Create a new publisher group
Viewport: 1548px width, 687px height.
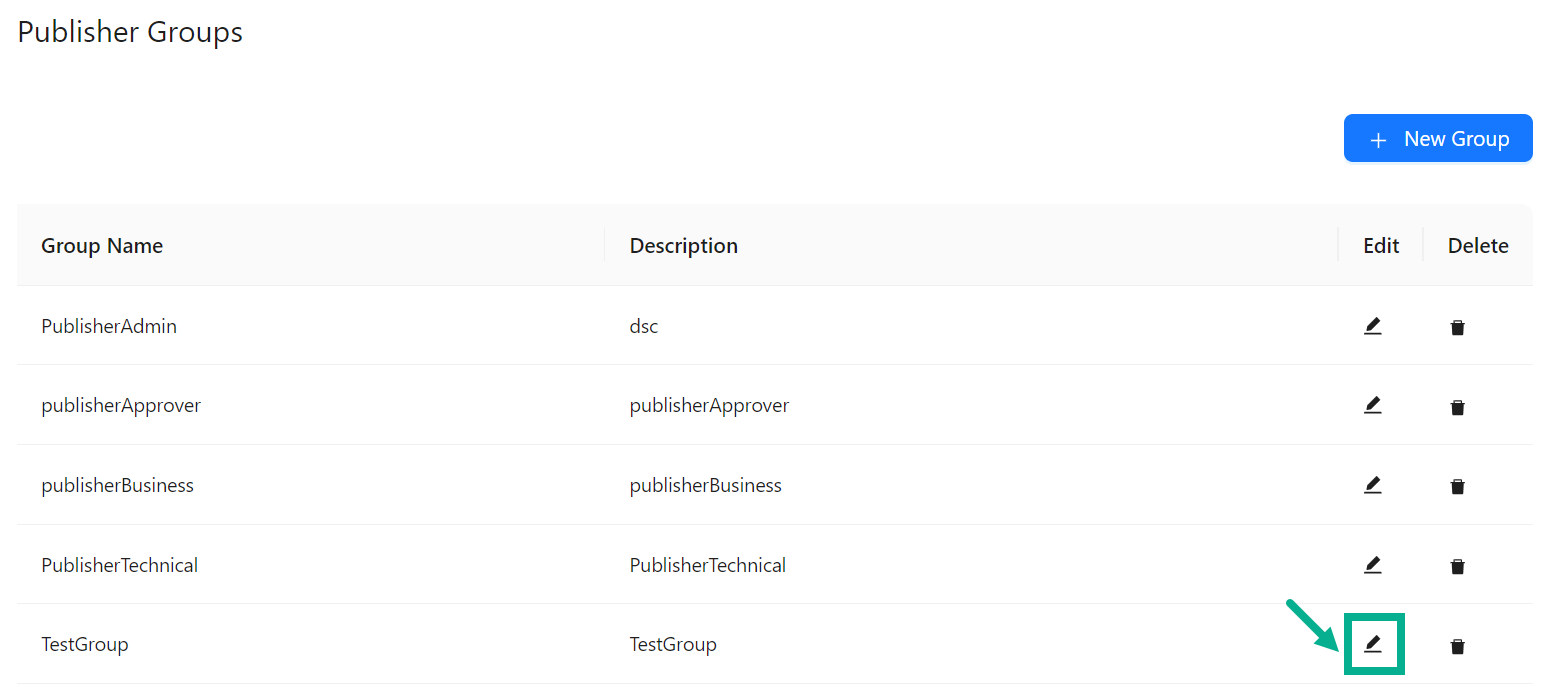[1438, 138]
